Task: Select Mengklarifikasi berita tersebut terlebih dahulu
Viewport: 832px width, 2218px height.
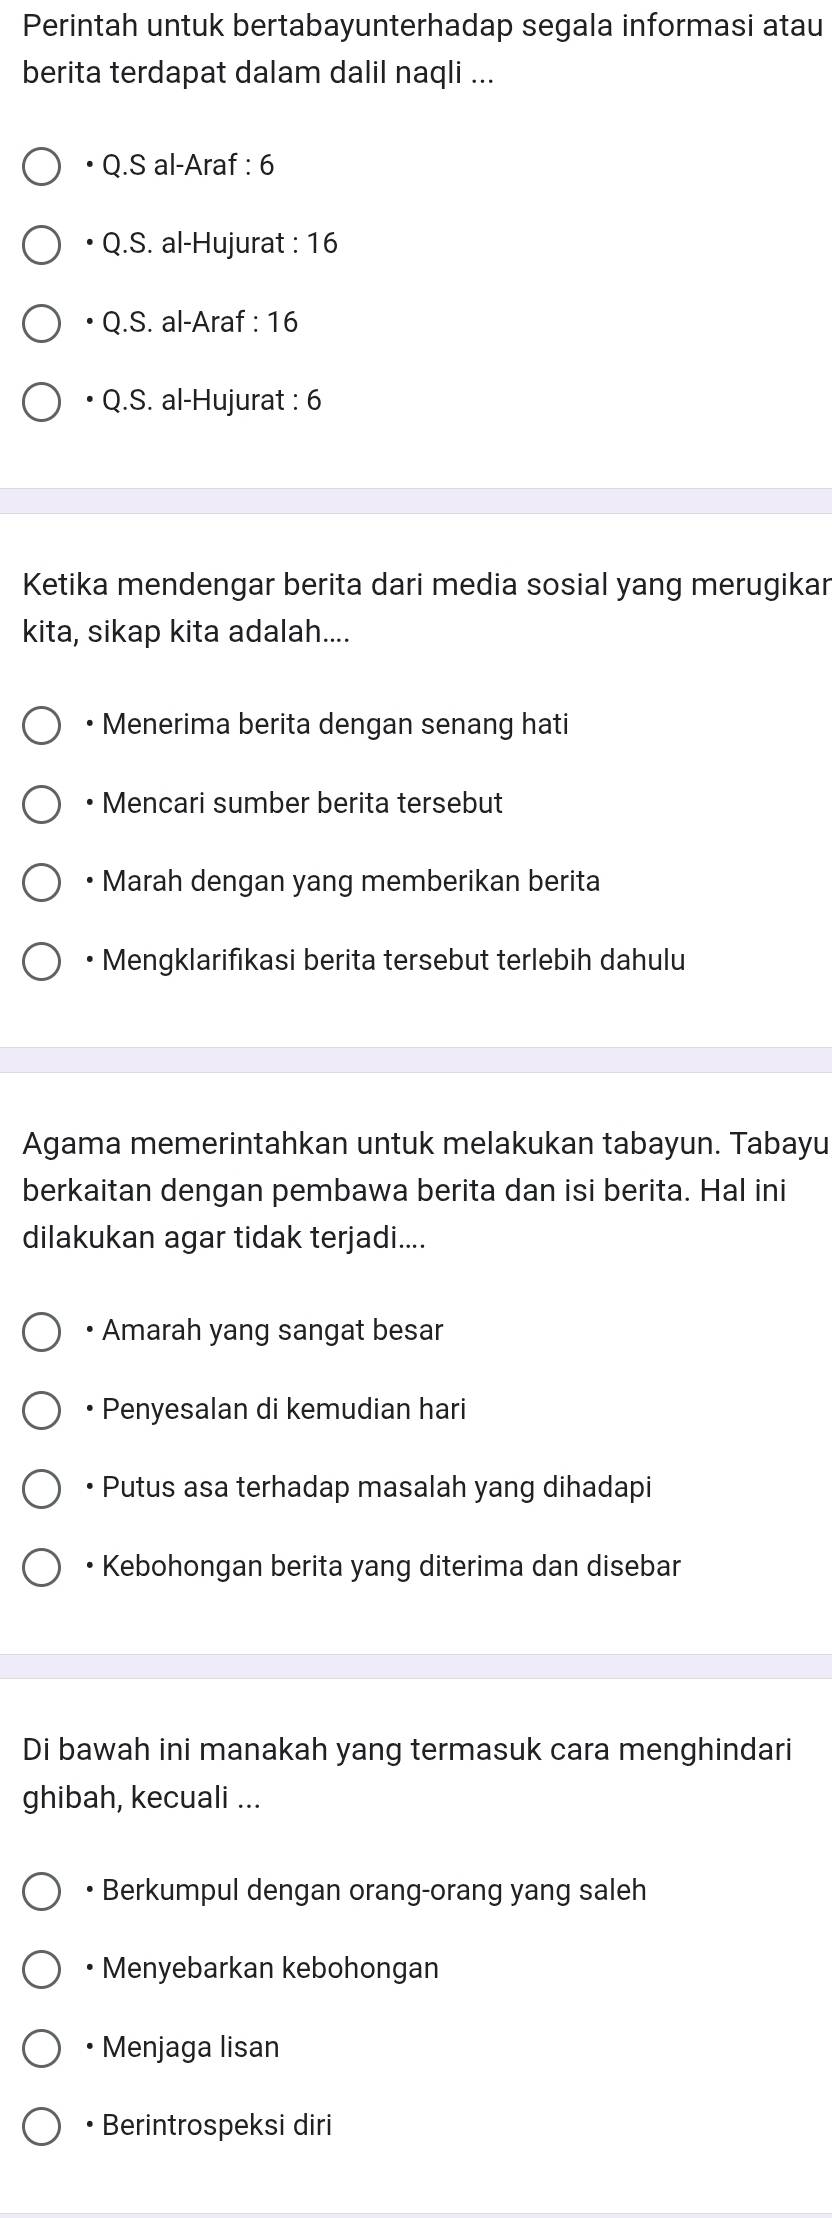Action: 41,963
